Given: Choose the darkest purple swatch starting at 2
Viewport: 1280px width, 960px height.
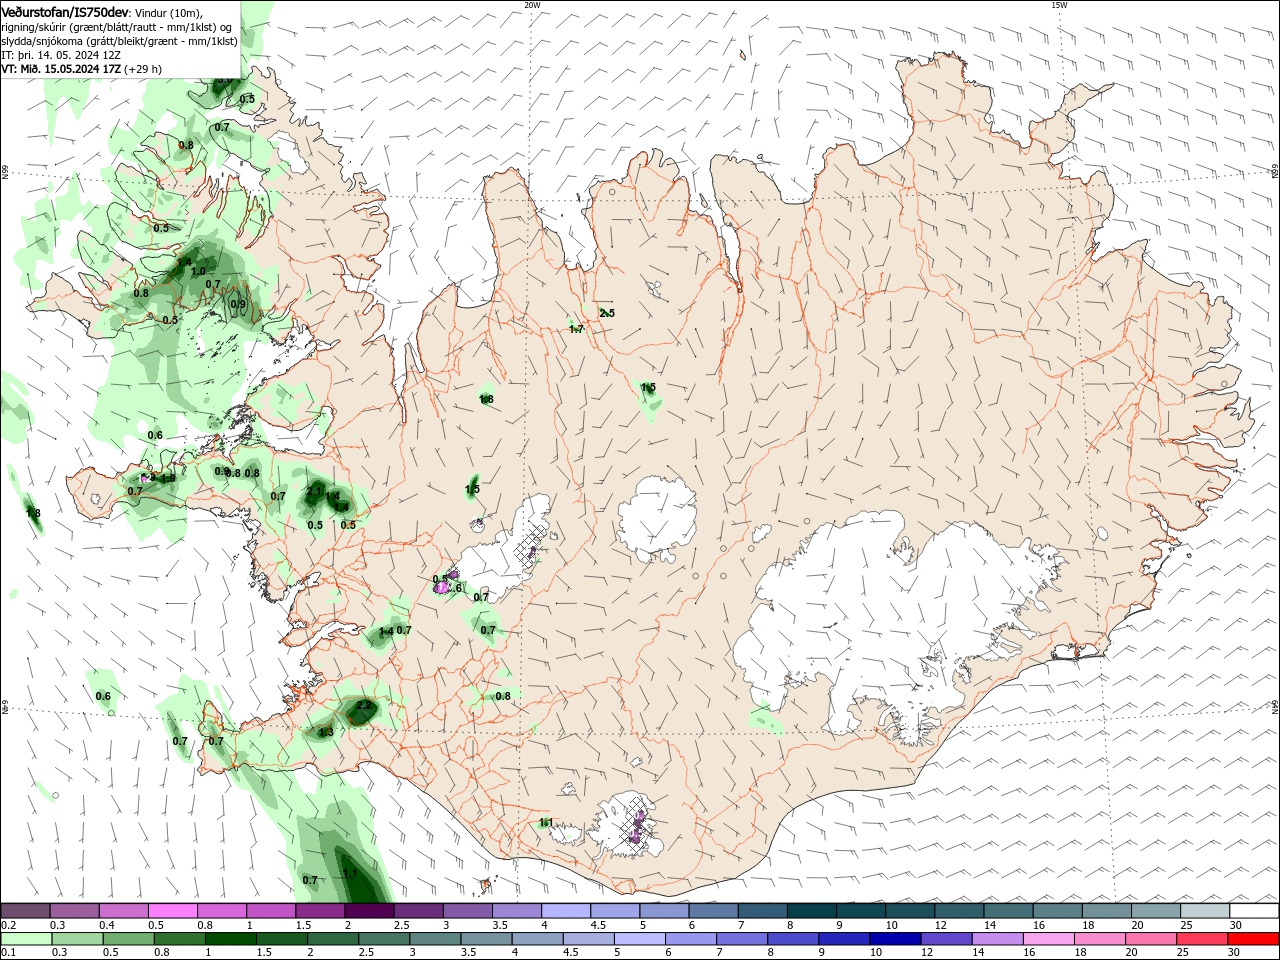Looking at the screenshot, I should (x=368, y=911).
